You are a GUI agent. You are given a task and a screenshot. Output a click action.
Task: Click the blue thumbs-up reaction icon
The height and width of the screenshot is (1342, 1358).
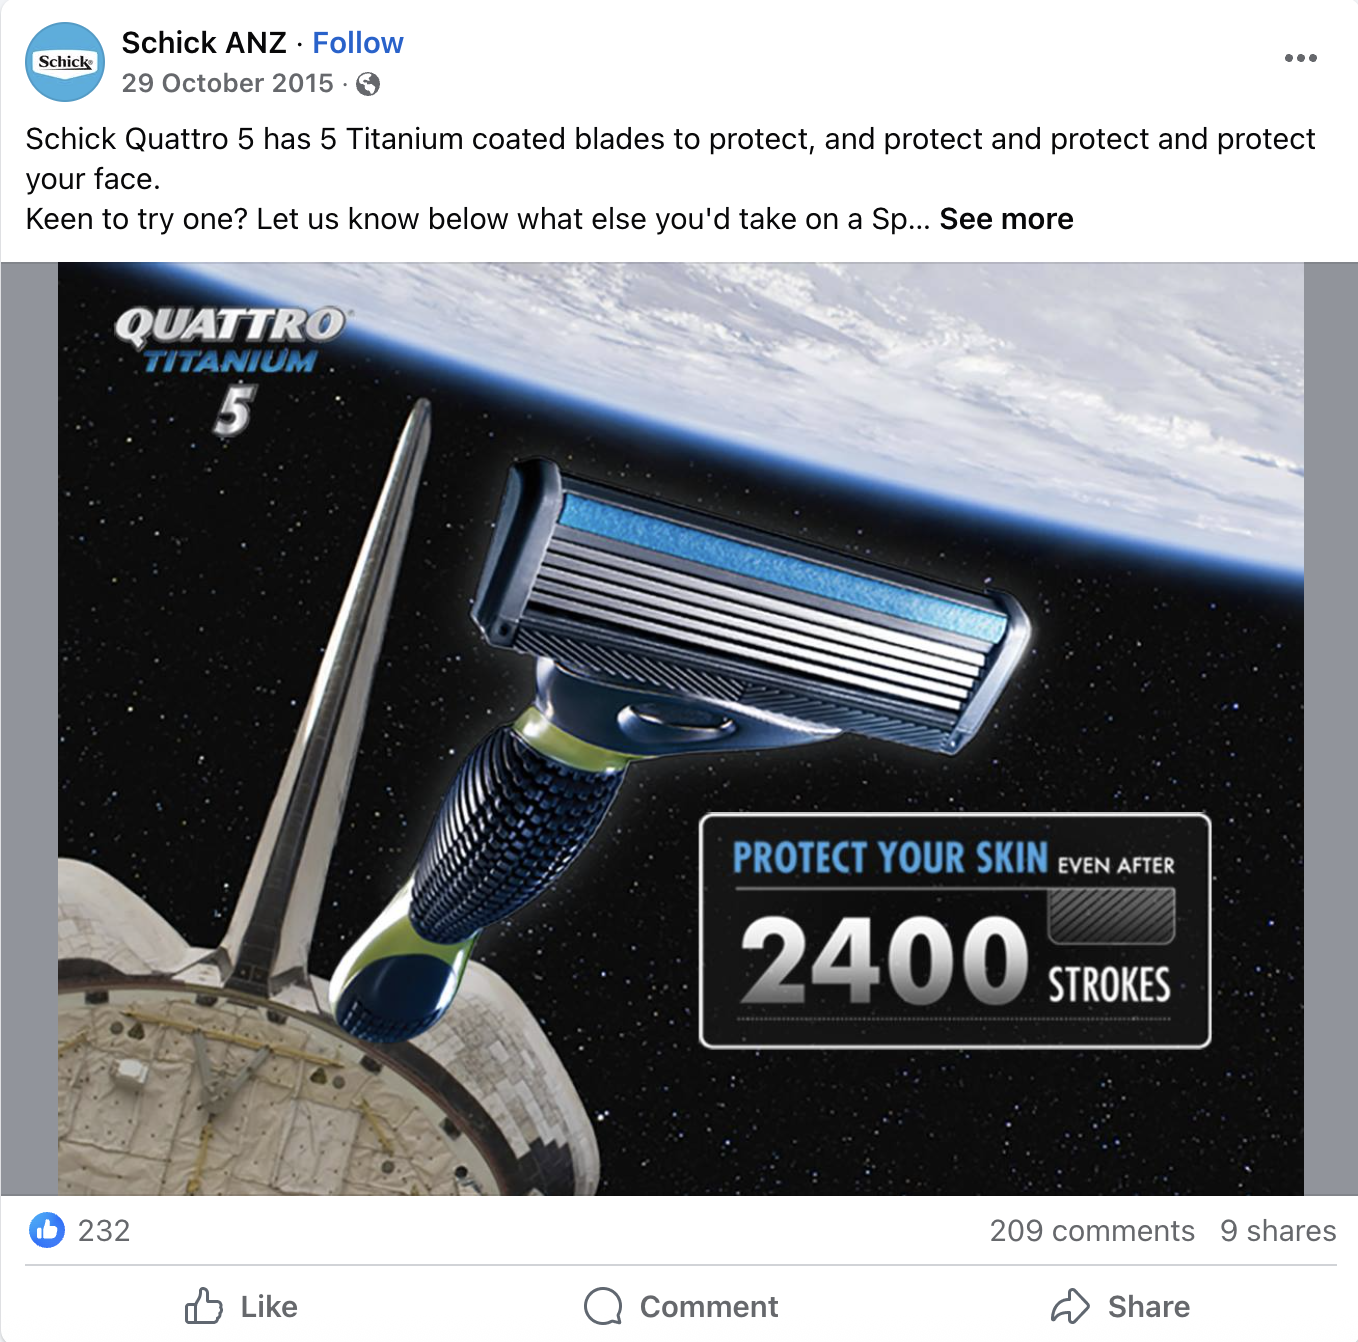pos(47,1230)
